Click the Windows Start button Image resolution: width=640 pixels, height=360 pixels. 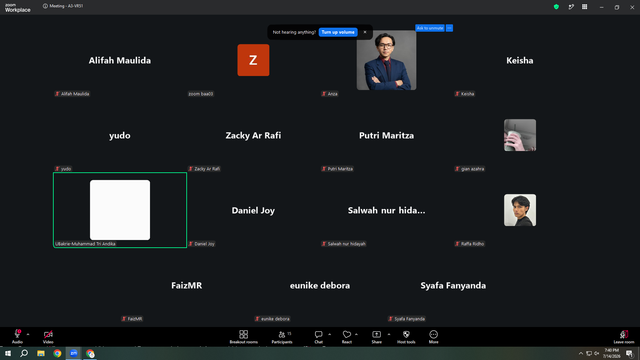[x=8, y=353]
